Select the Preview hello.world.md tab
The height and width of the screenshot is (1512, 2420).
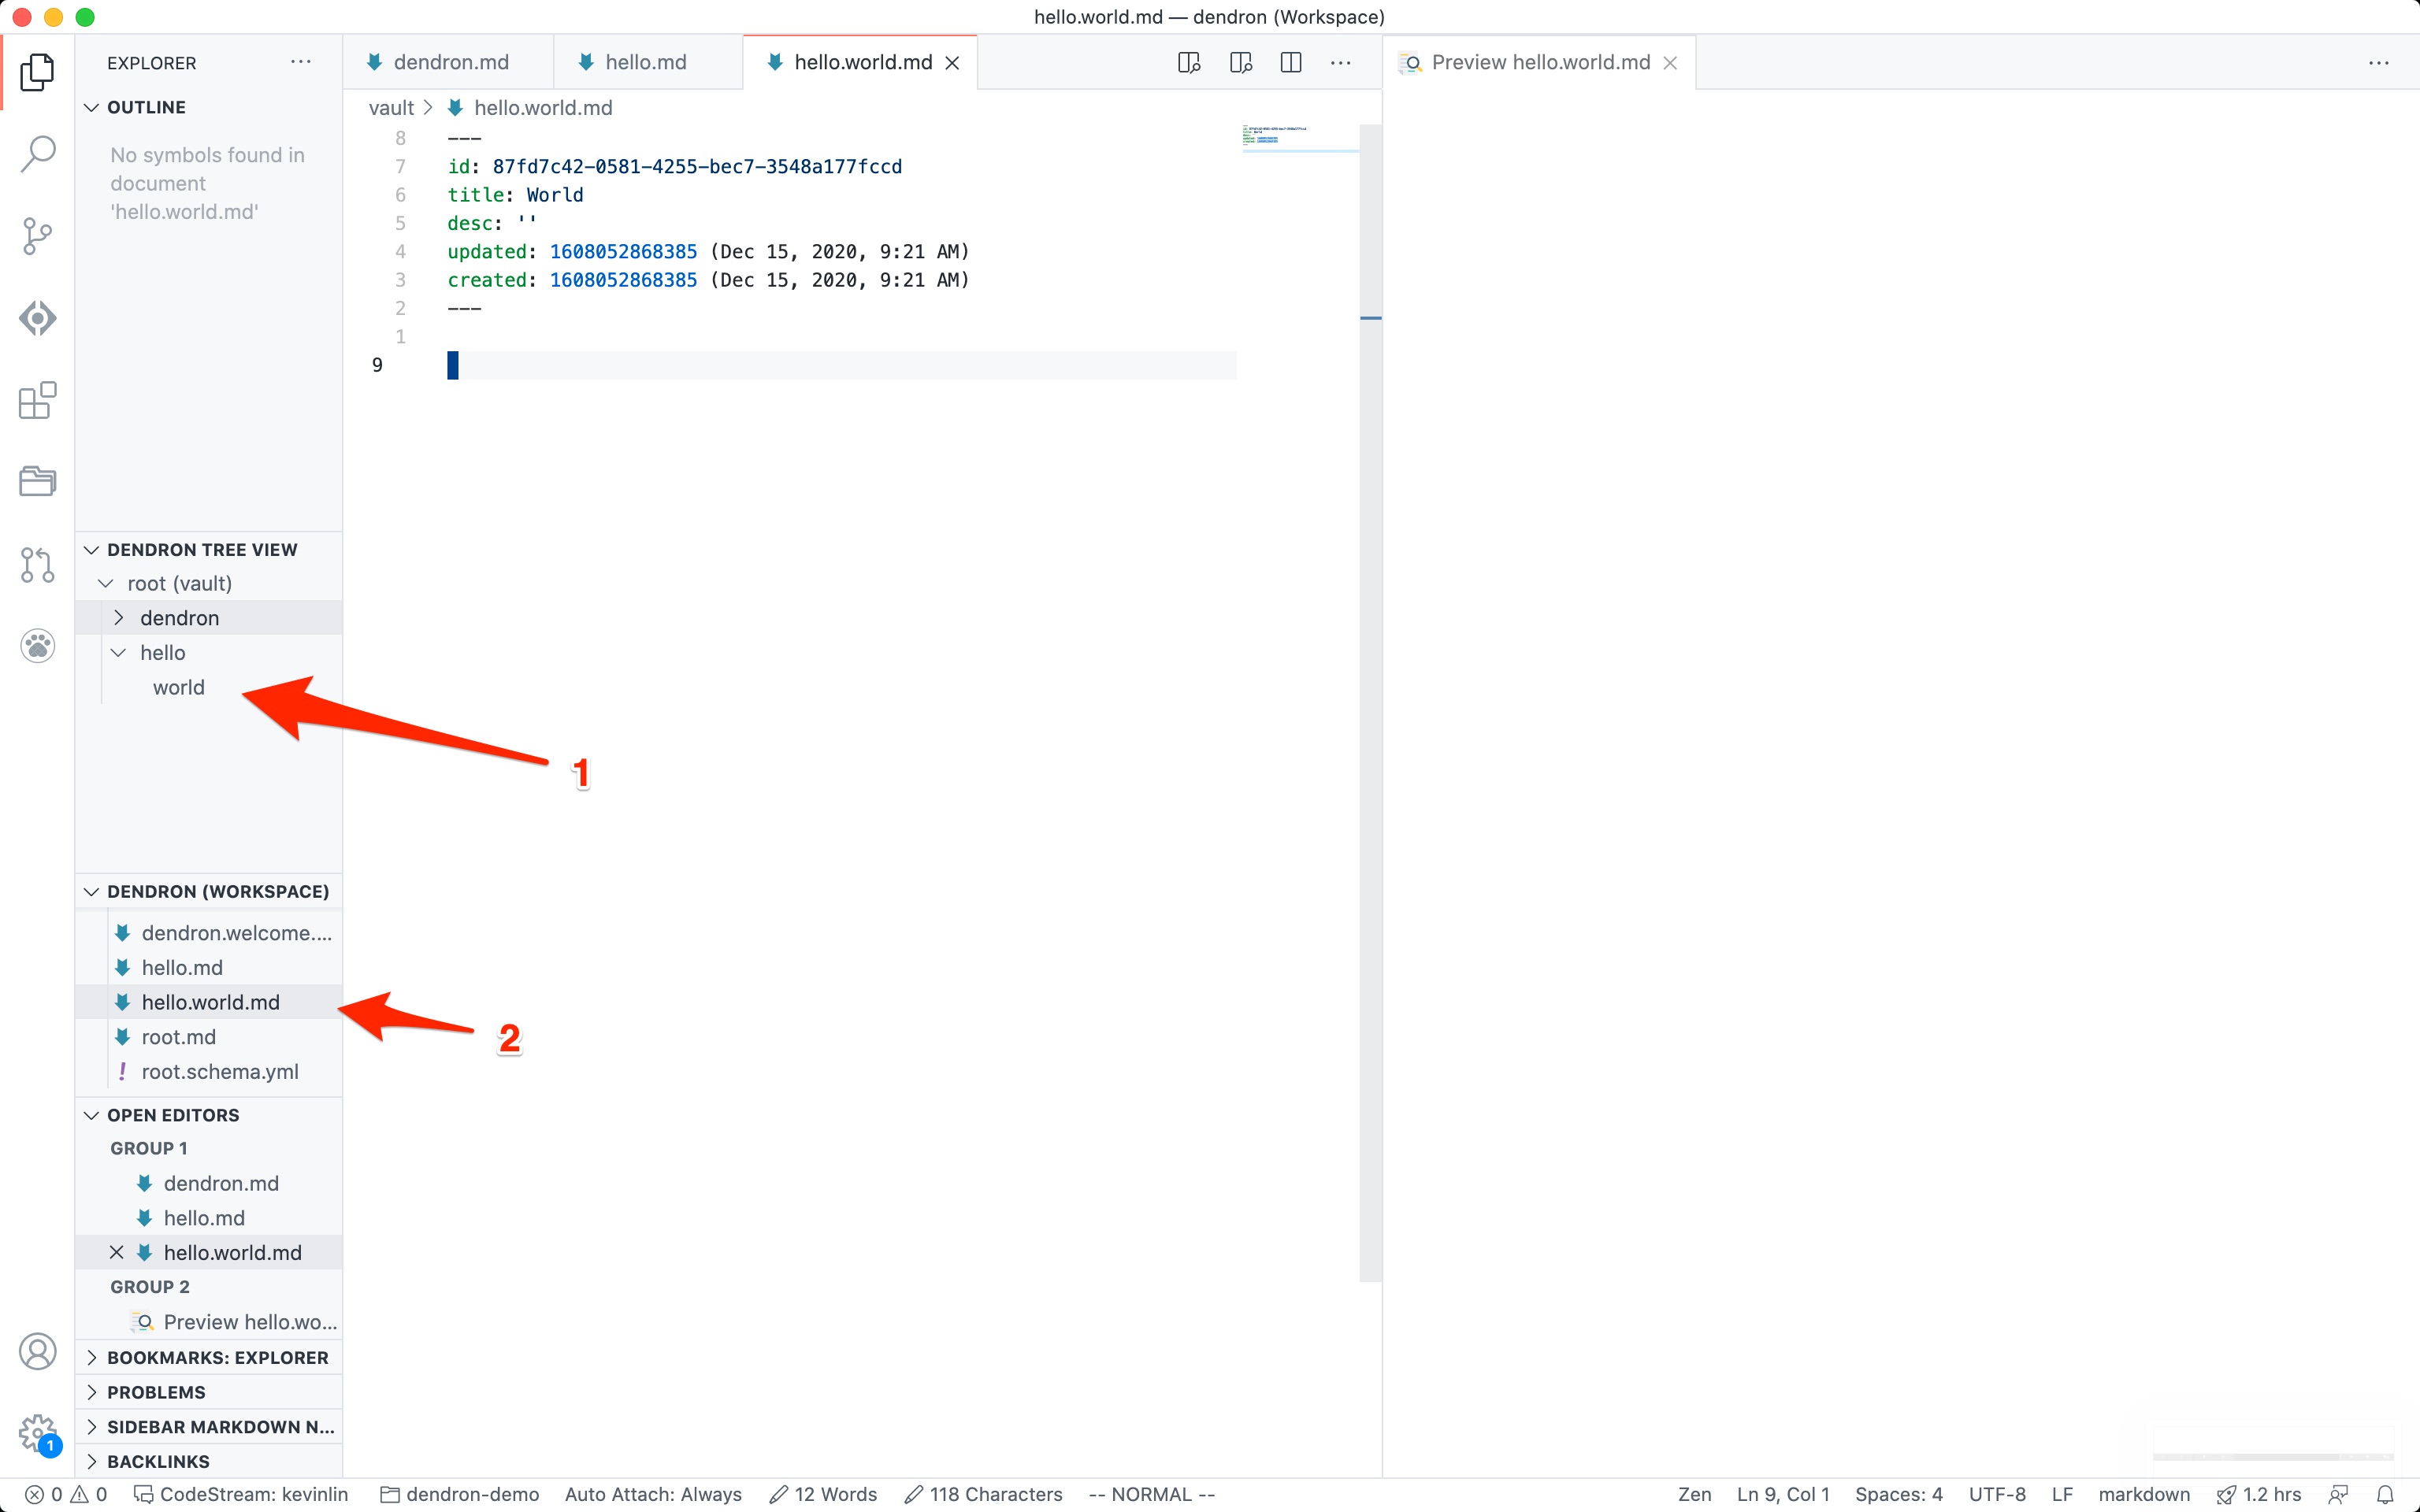1540,62
